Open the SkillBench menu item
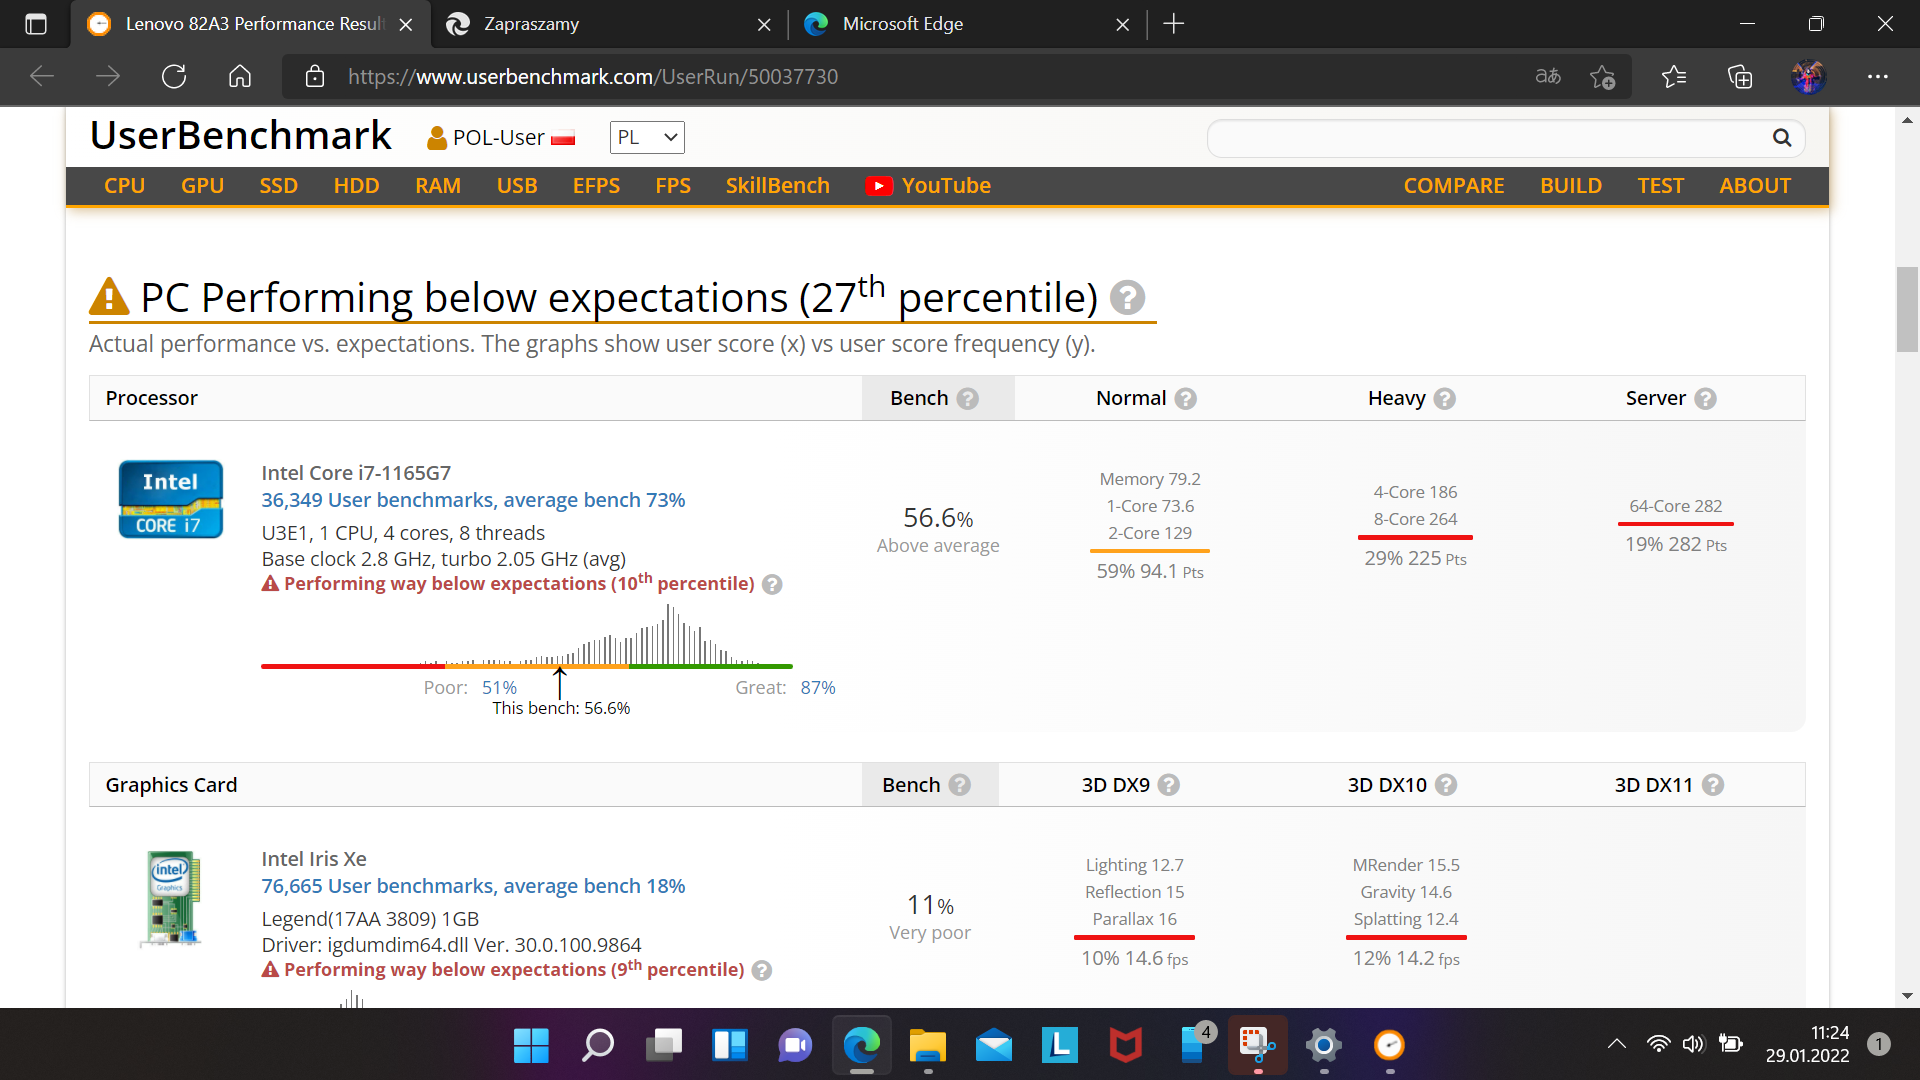The image size is (1920, 1080). point(778,186)
